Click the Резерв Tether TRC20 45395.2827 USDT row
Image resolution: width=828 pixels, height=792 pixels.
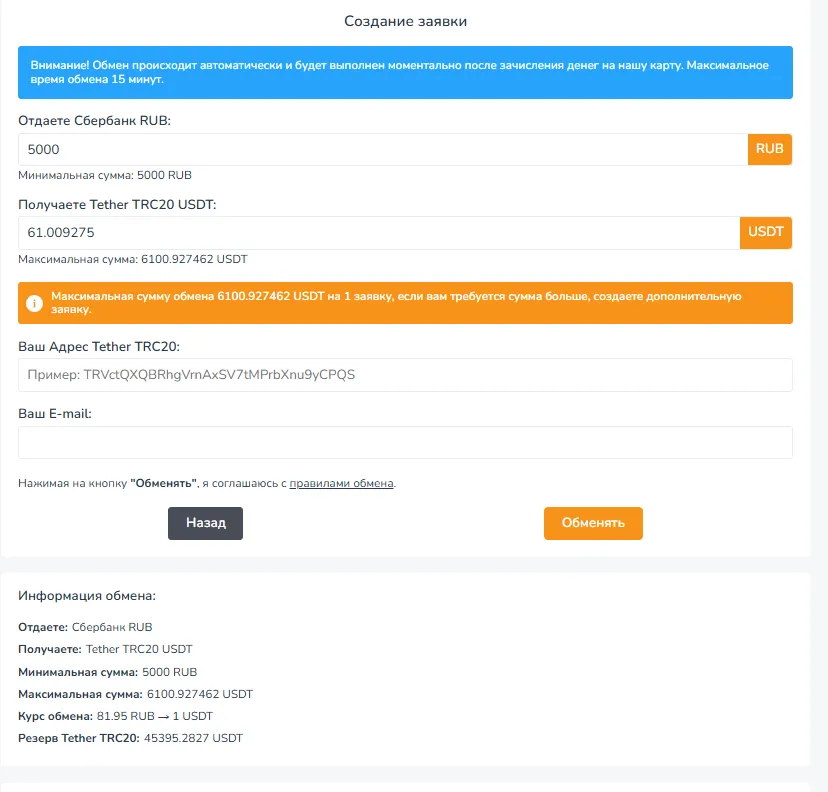point(130,738)
